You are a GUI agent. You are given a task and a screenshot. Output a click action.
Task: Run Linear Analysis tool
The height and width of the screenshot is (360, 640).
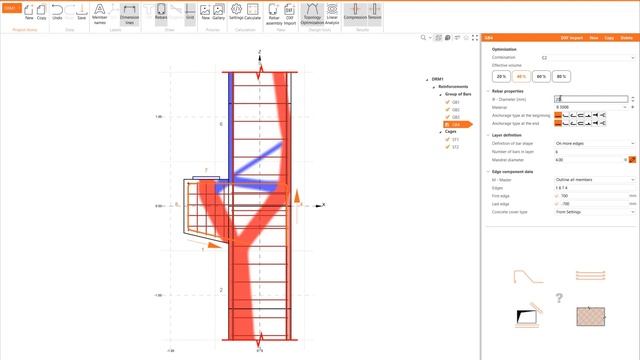click(x=332, y=14)
